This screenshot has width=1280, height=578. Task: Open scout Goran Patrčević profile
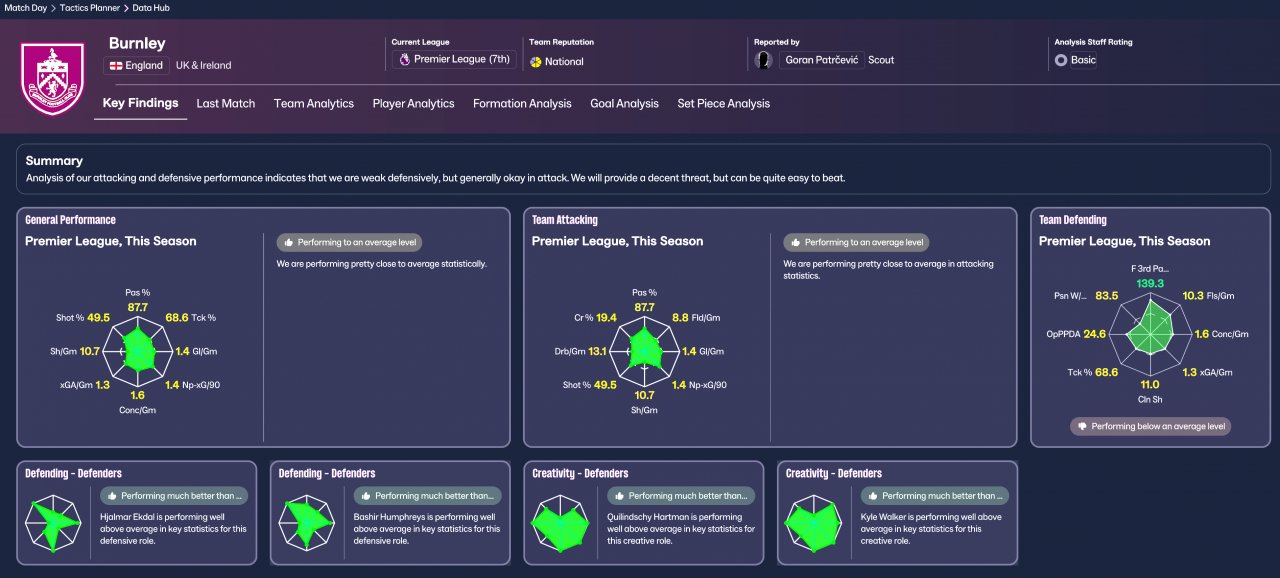(824, 60)
